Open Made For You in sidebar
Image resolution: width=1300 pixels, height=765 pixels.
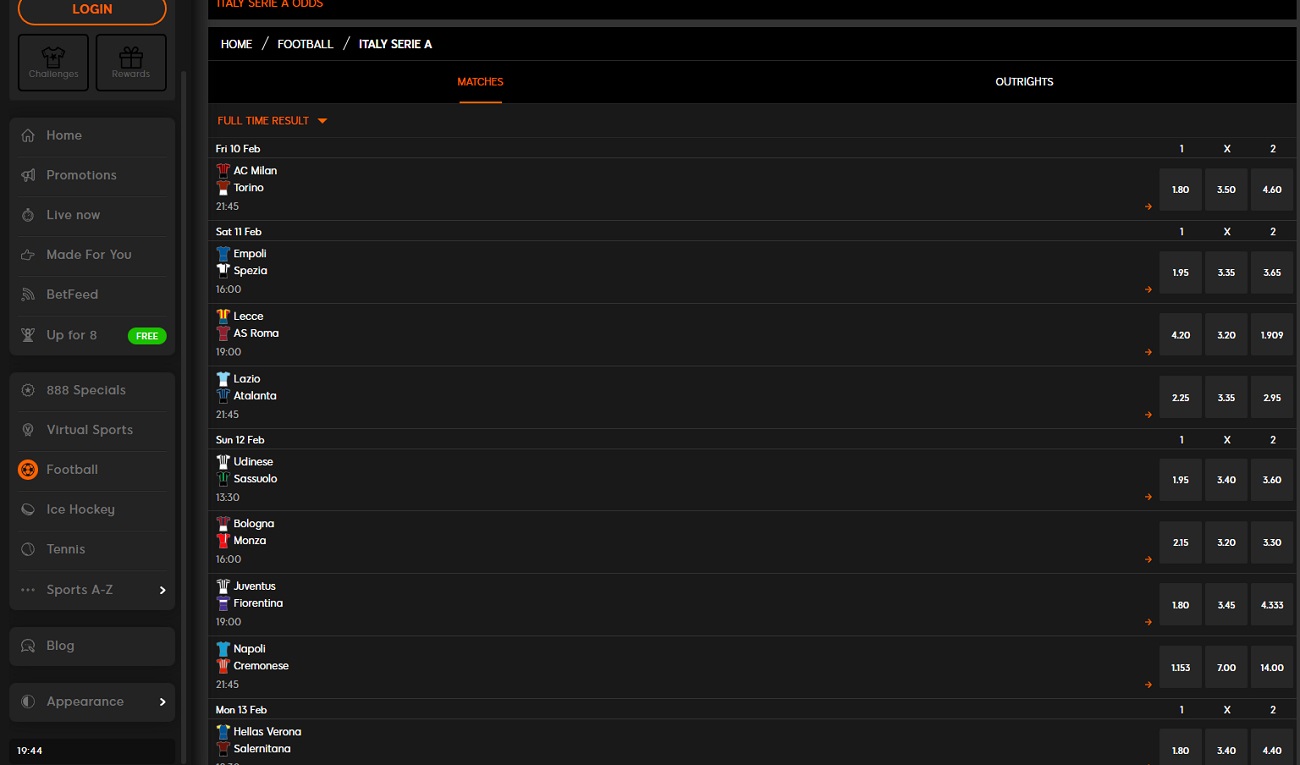tap(92, 255)
